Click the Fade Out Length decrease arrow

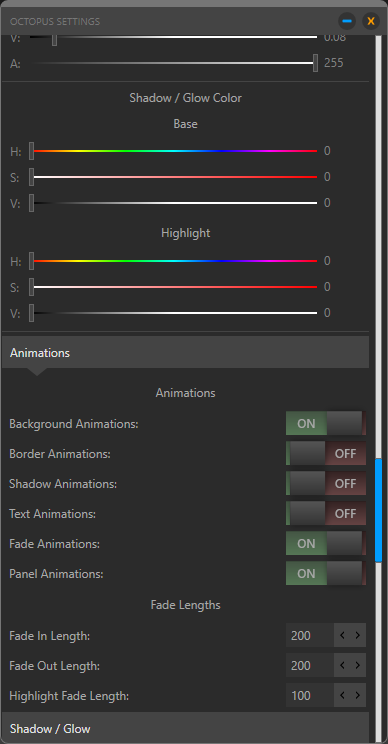(342, 666)
